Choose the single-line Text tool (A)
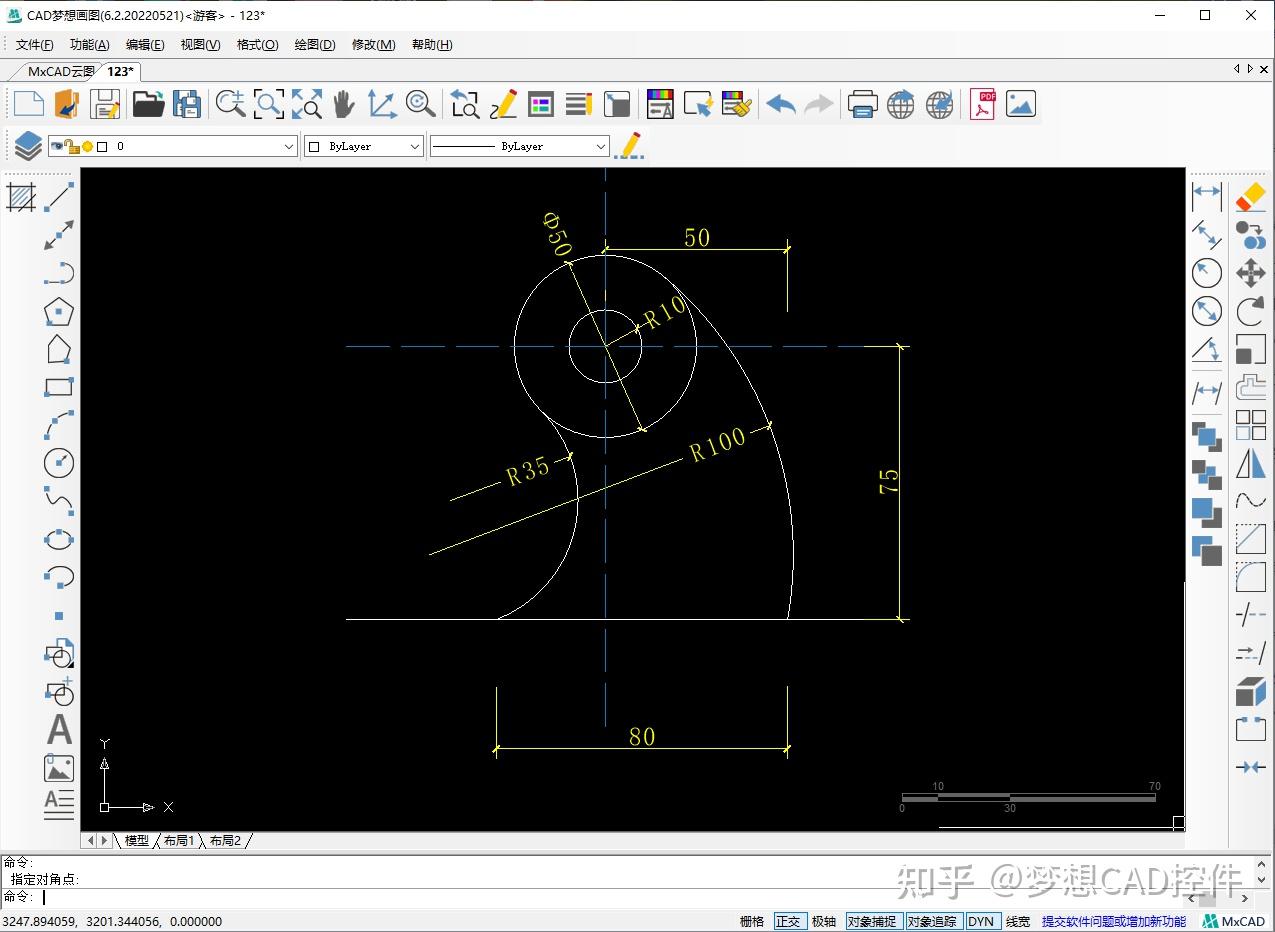1275x932 pixels. (59, 730)
